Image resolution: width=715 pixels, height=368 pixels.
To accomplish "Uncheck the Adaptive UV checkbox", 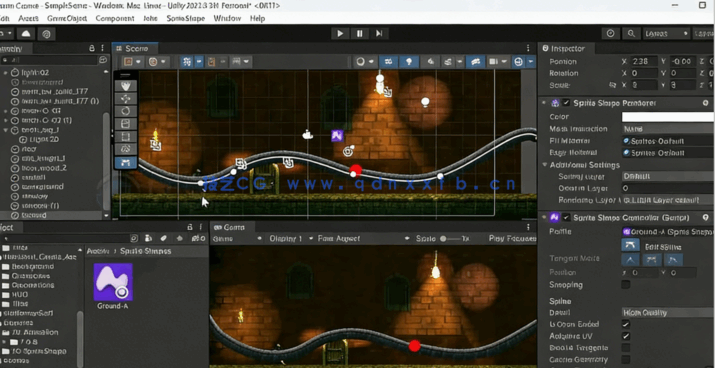I will [626, 336].
